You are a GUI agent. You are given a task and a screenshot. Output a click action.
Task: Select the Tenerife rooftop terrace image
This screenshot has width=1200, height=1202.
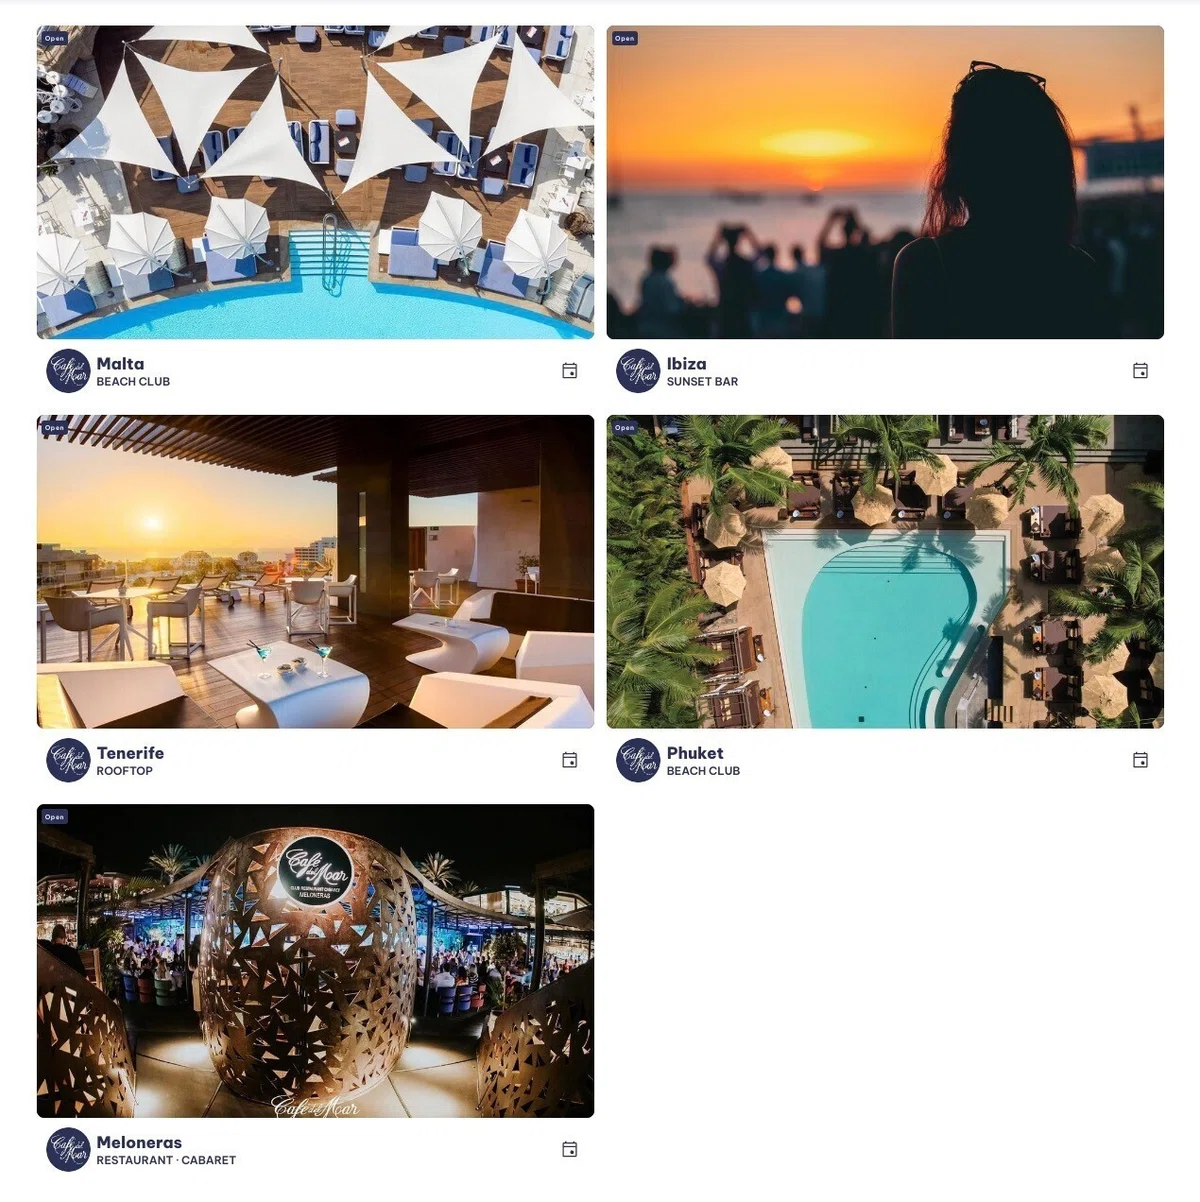tap(315, 571)
